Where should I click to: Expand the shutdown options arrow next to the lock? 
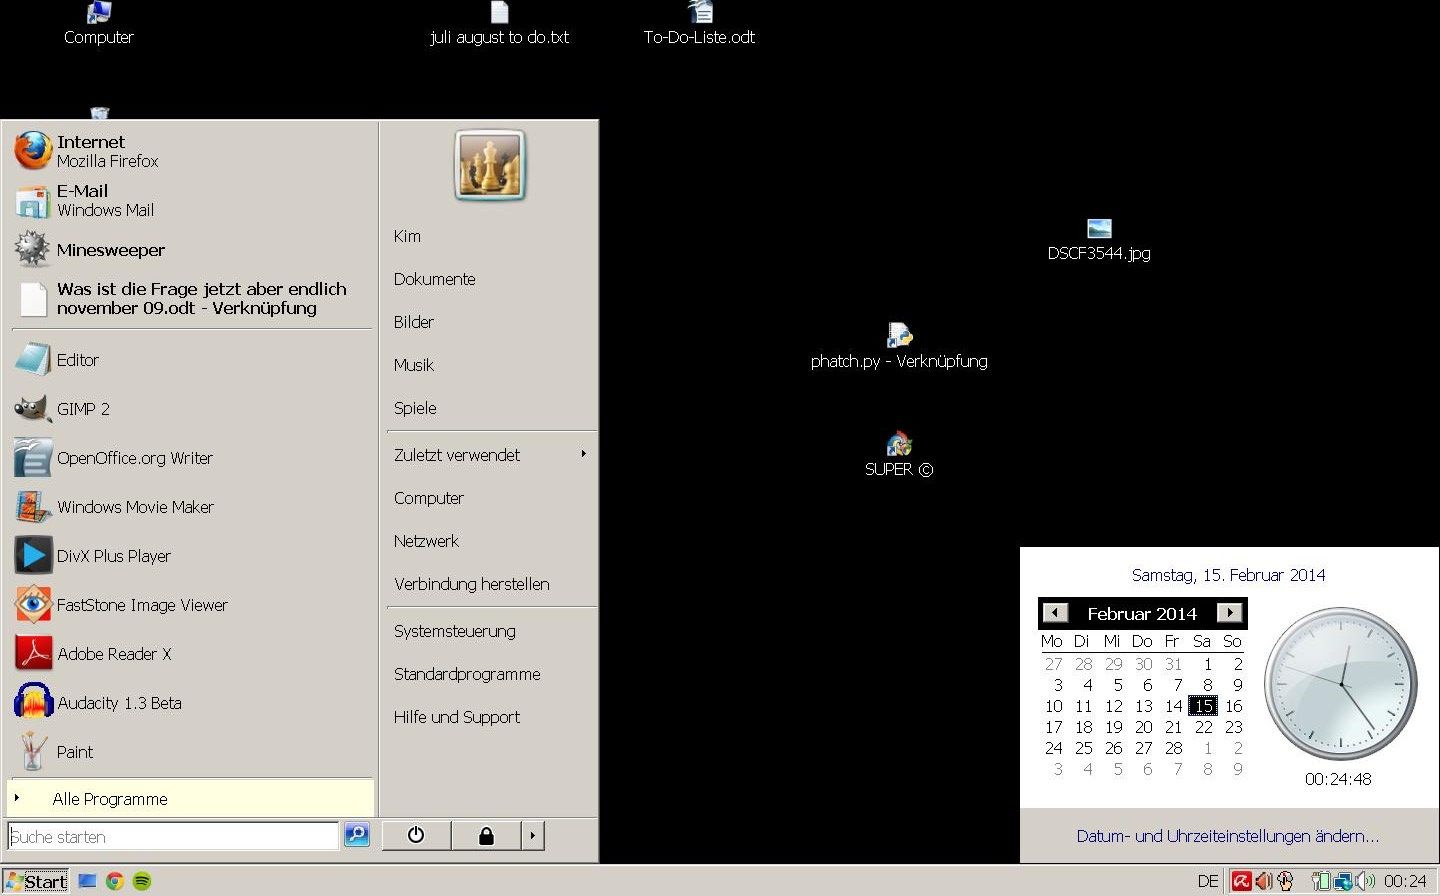tap(533, 835)
